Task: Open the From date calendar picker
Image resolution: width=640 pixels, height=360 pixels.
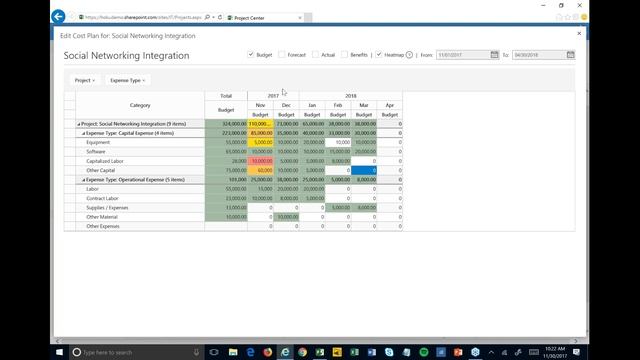Action: pyautogui.click(x=494, y=55)
